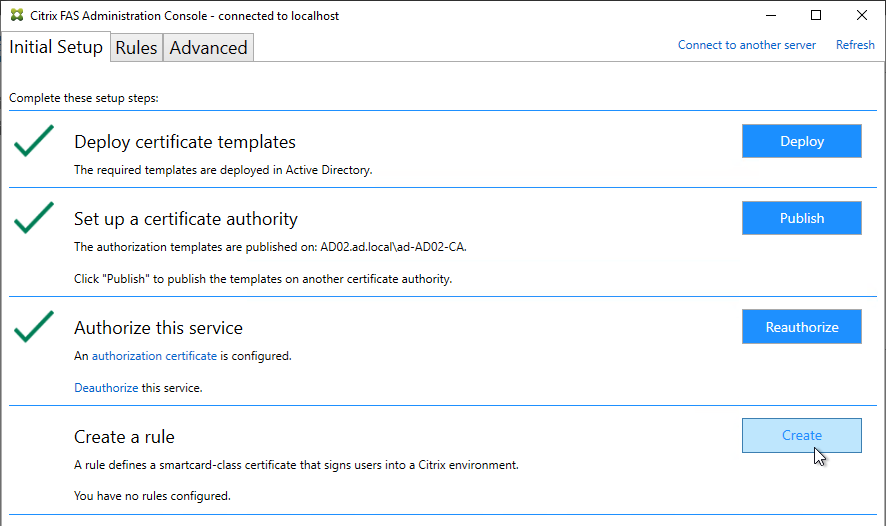Click the Create button for a rule
Viewport: 886px width, 526px height.
click(x=801, y=435)
